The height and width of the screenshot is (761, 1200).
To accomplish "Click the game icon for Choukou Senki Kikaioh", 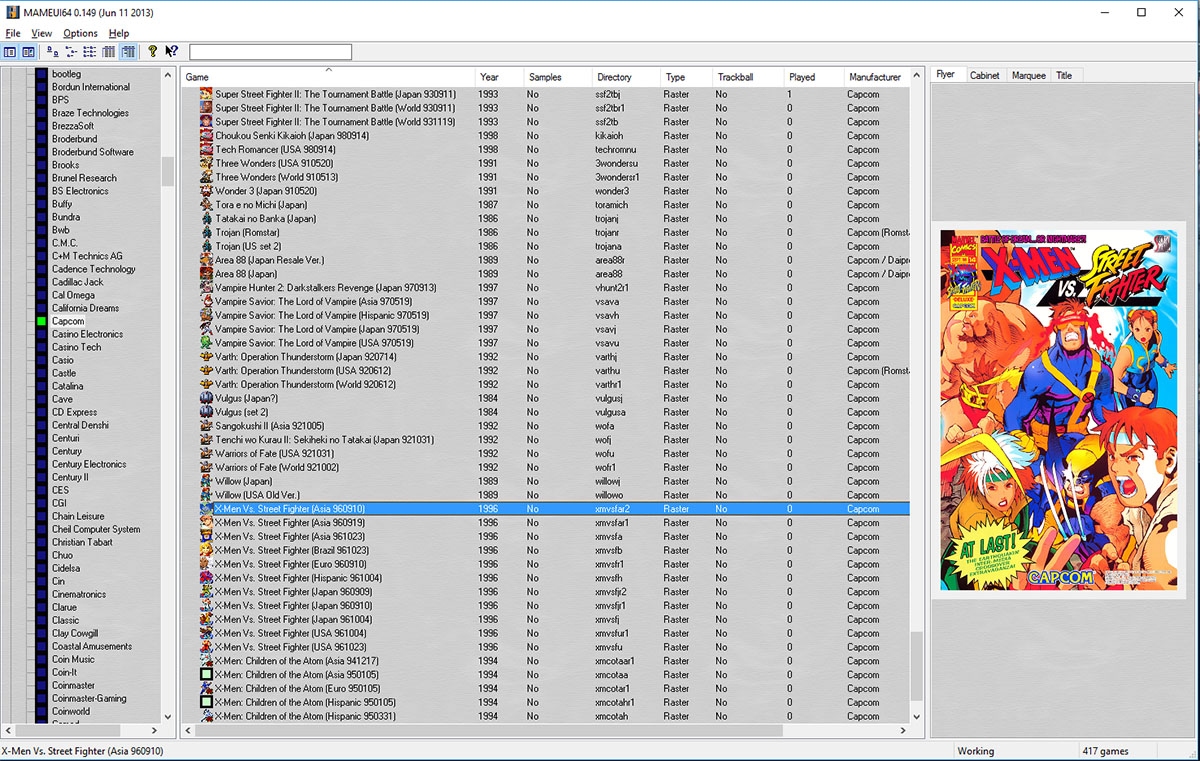I will click(206, 135).
